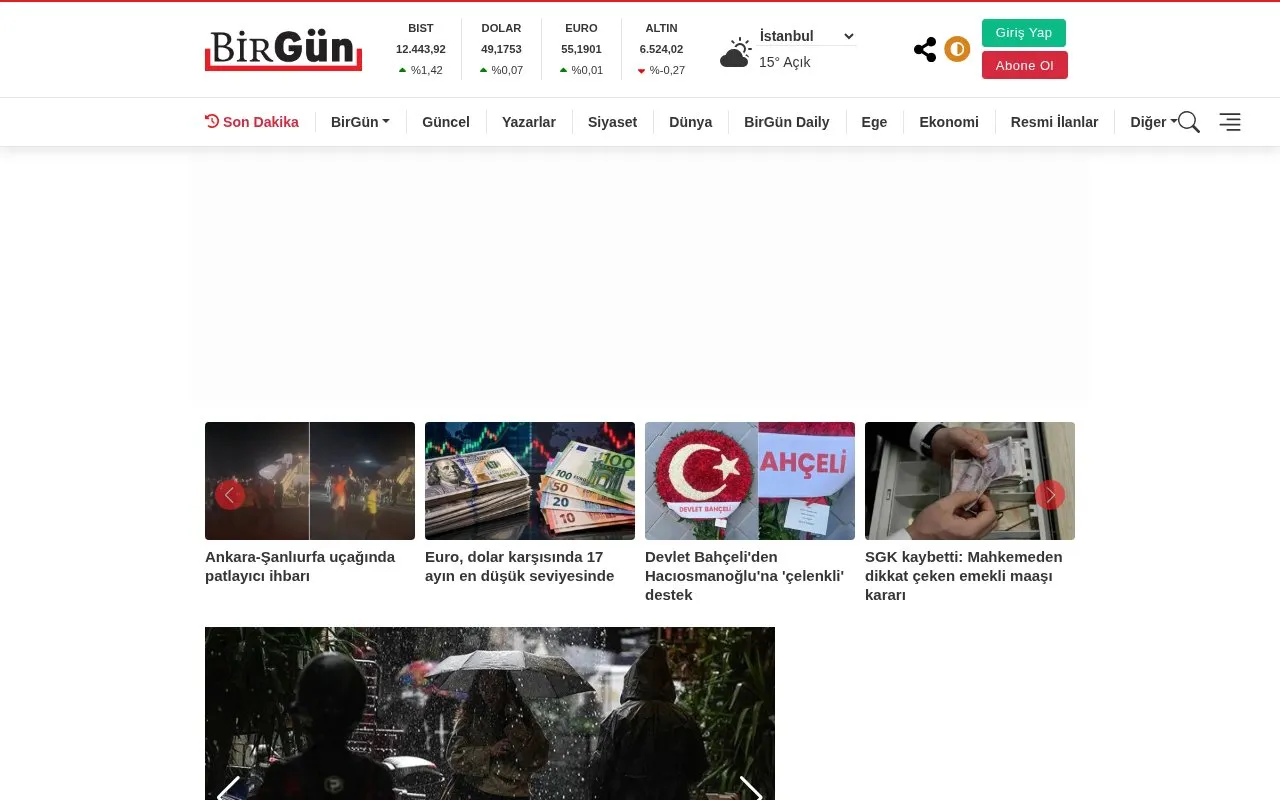Open the BirGün Daily section

[787, 122]
